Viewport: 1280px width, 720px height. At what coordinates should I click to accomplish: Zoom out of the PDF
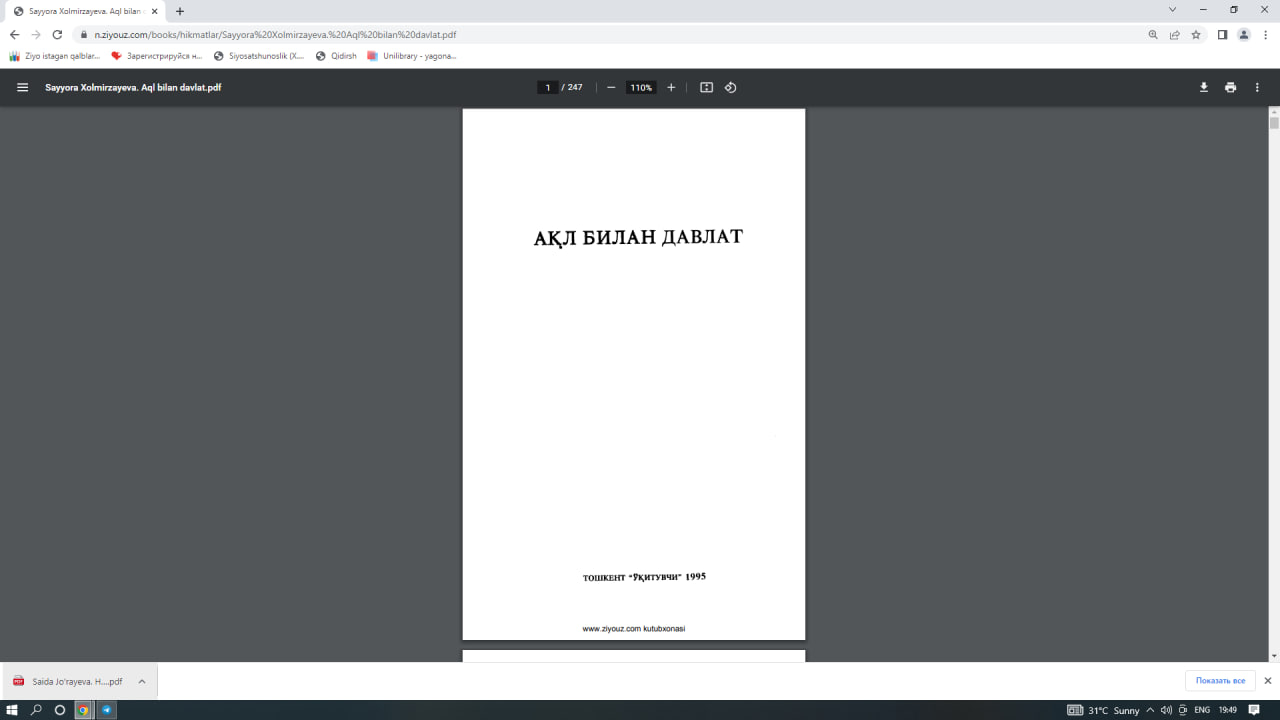click(x=610, y=87)
